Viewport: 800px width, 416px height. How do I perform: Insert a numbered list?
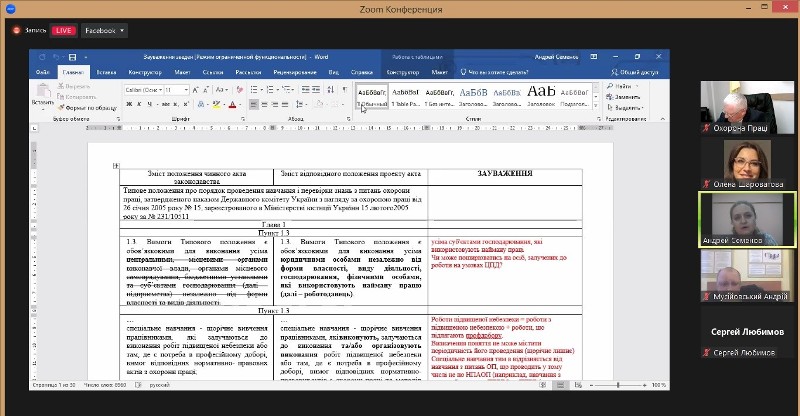pos(270,90)
